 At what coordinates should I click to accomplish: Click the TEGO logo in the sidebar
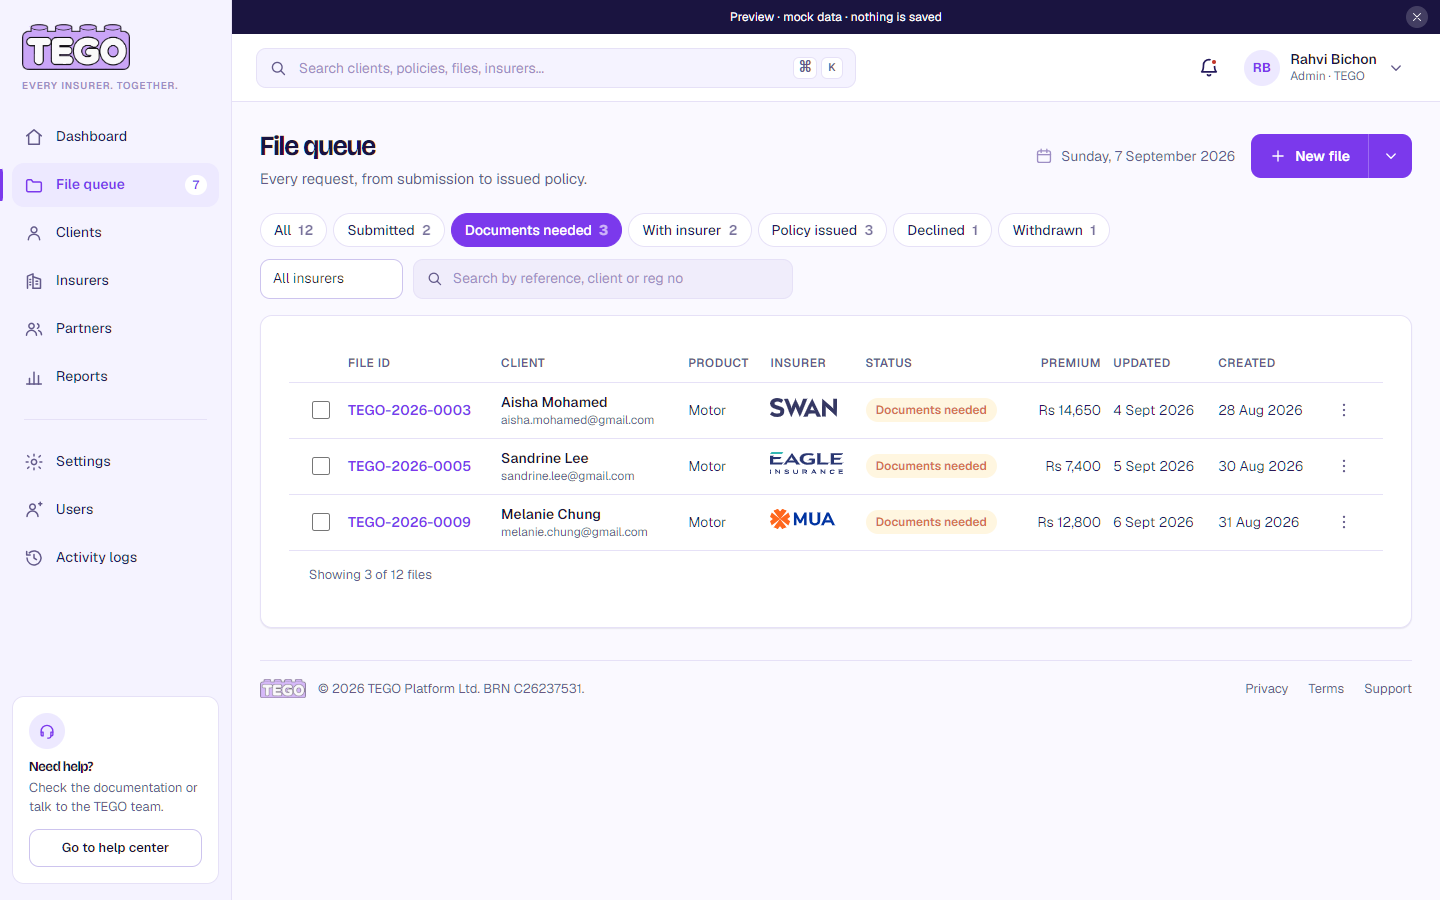point(76,47)
